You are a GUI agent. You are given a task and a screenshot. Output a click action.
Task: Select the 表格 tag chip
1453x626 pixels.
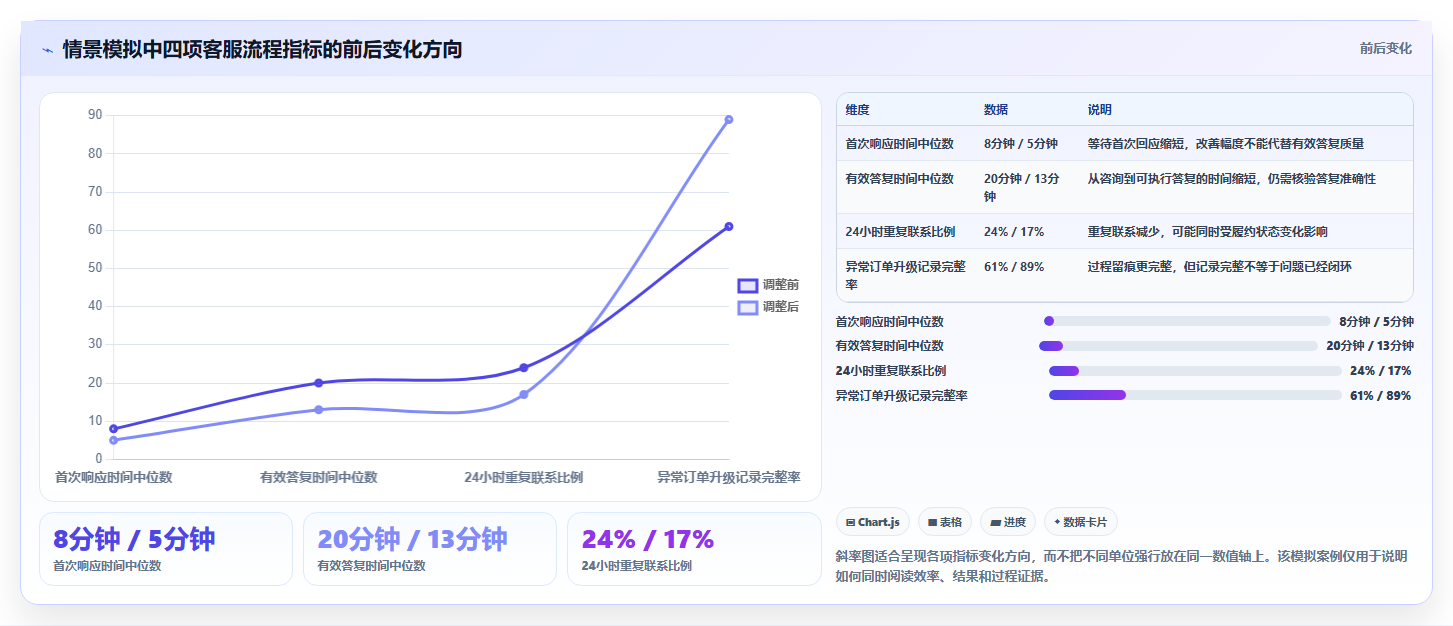[945, 522]
